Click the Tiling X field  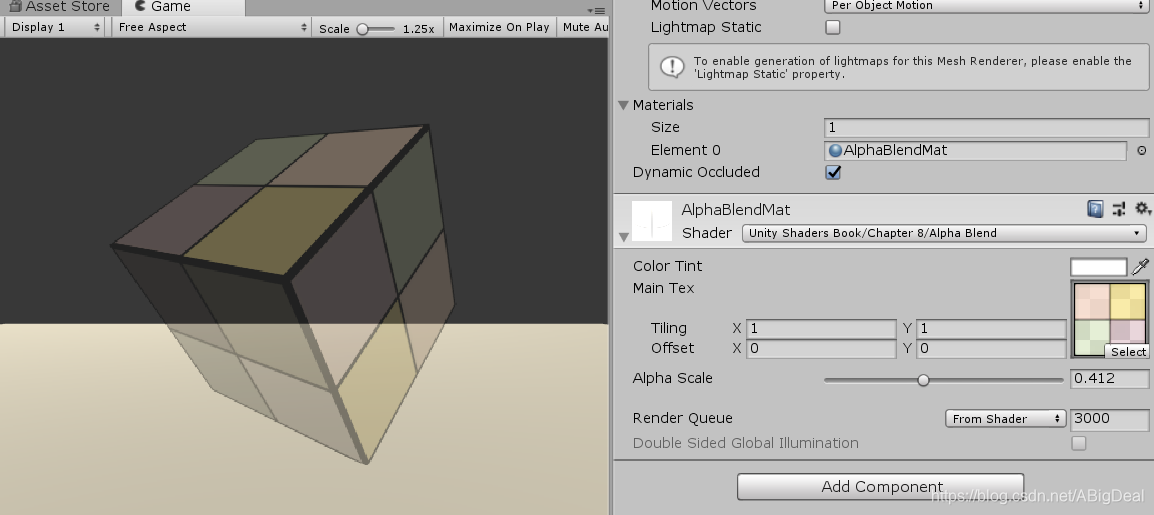[x=821, y=329]
